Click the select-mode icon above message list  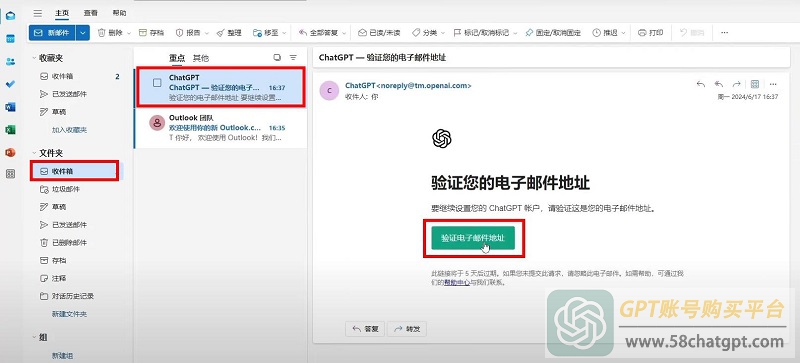277,58
